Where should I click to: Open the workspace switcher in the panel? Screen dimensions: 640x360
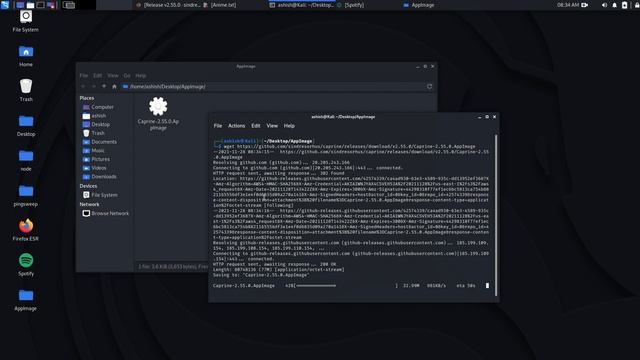click(x=69, y=5)
